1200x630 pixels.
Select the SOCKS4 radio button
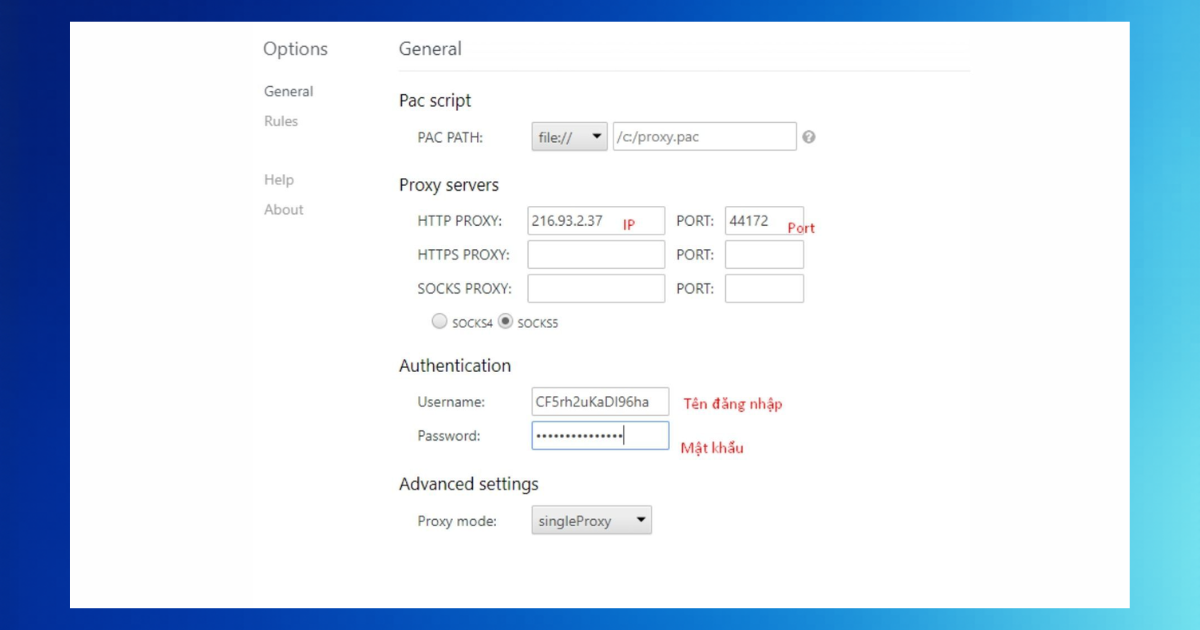point(439,322)
